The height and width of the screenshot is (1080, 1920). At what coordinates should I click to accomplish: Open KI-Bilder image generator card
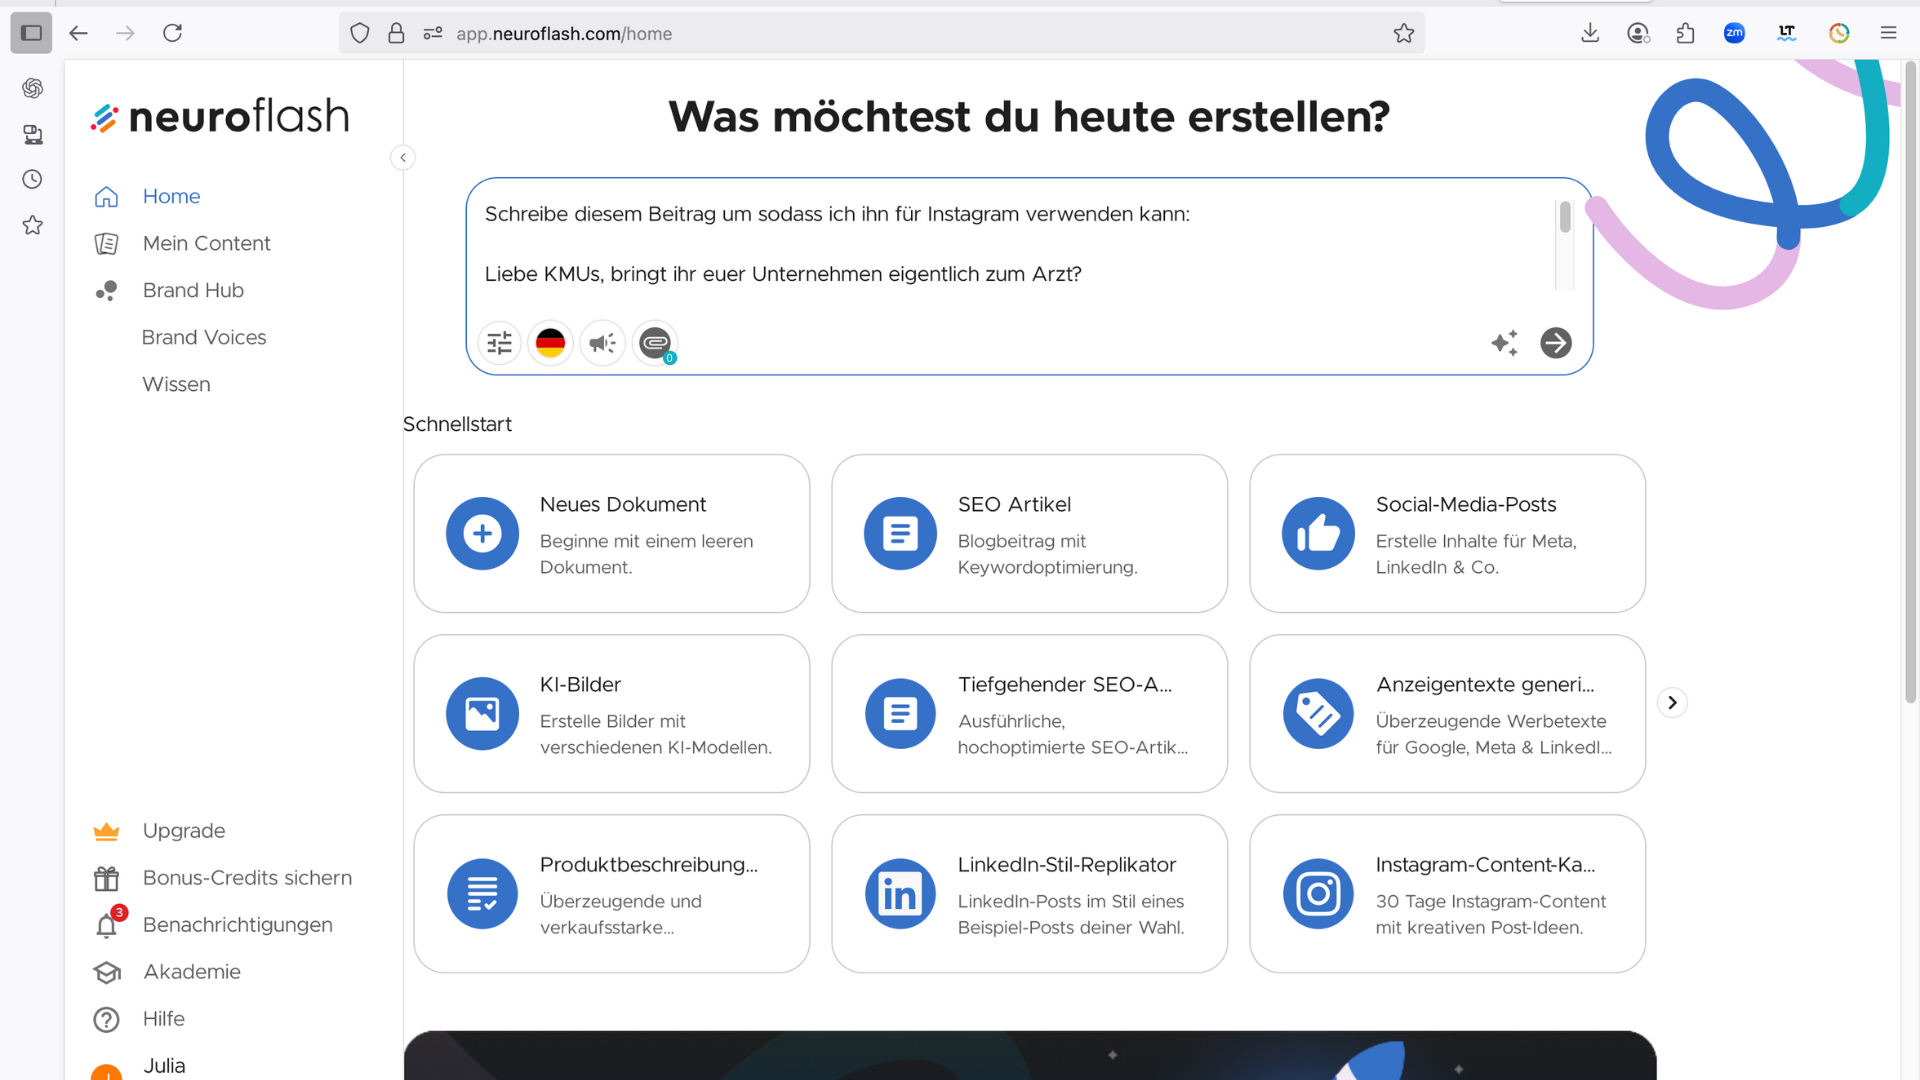pyautogui.click(x=611, y=714)
